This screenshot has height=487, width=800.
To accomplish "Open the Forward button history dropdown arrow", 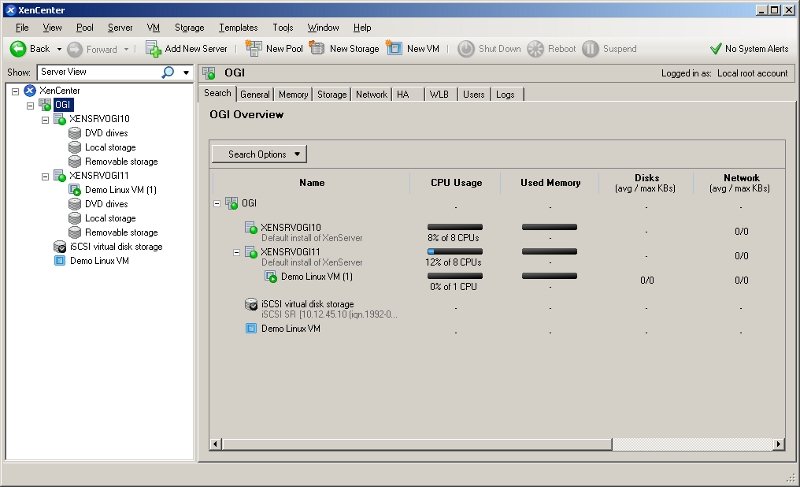I will [x=126, y=49].
